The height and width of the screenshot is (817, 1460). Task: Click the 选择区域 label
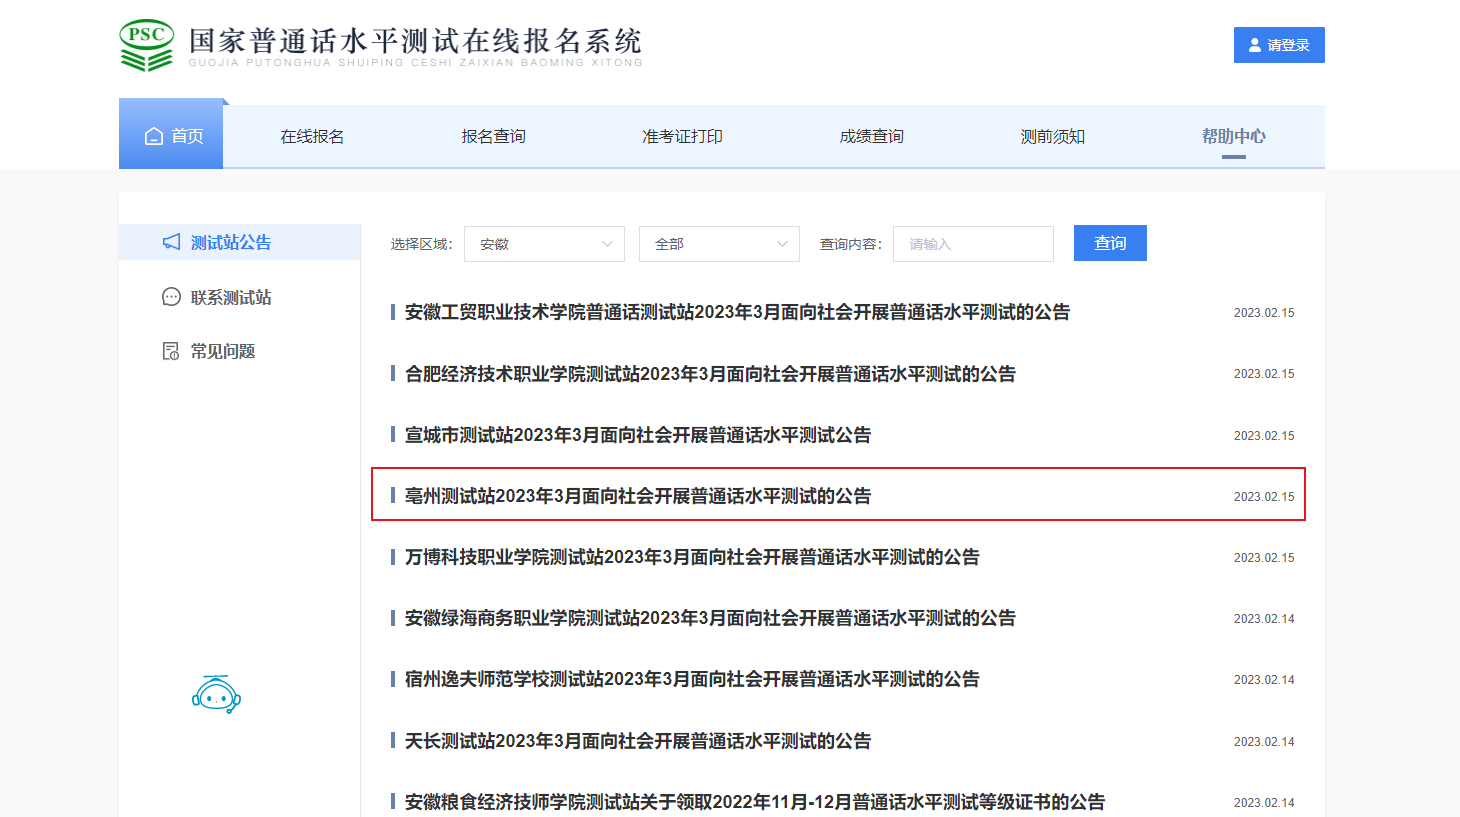(421, 244)
